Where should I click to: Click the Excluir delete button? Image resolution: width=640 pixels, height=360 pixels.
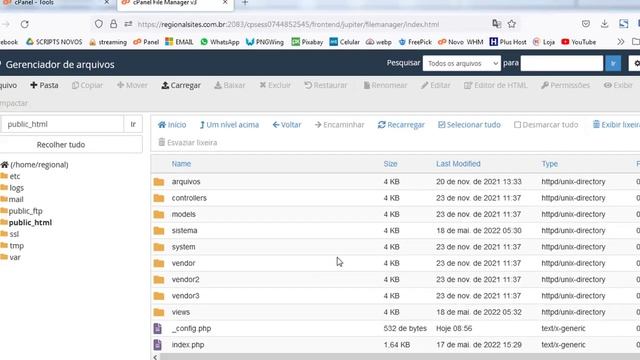click(275, 85)
